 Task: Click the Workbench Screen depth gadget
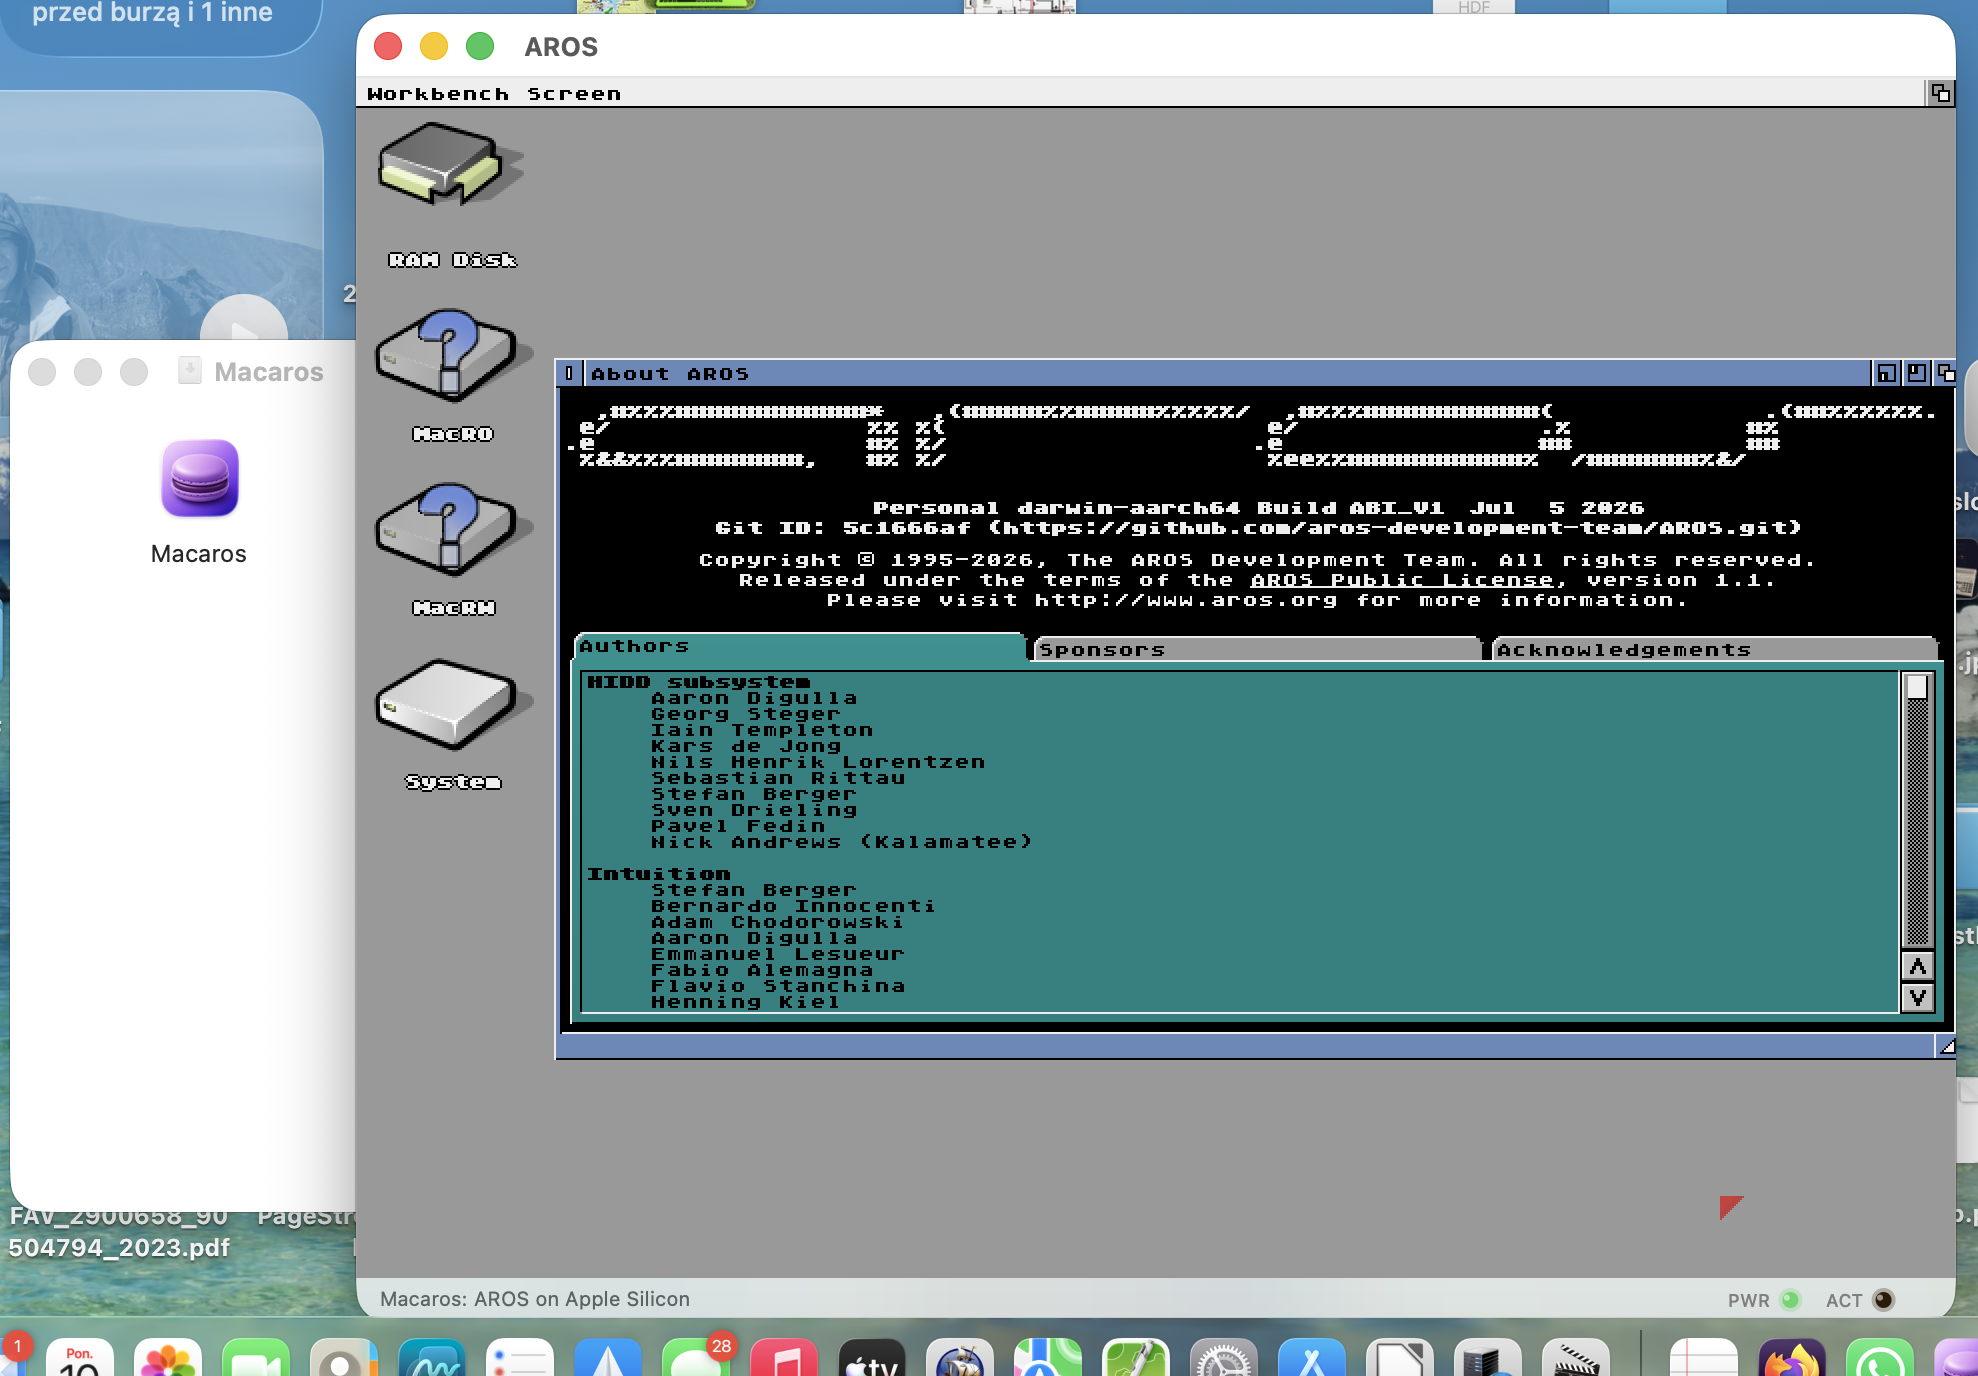tap(1940, 93)
